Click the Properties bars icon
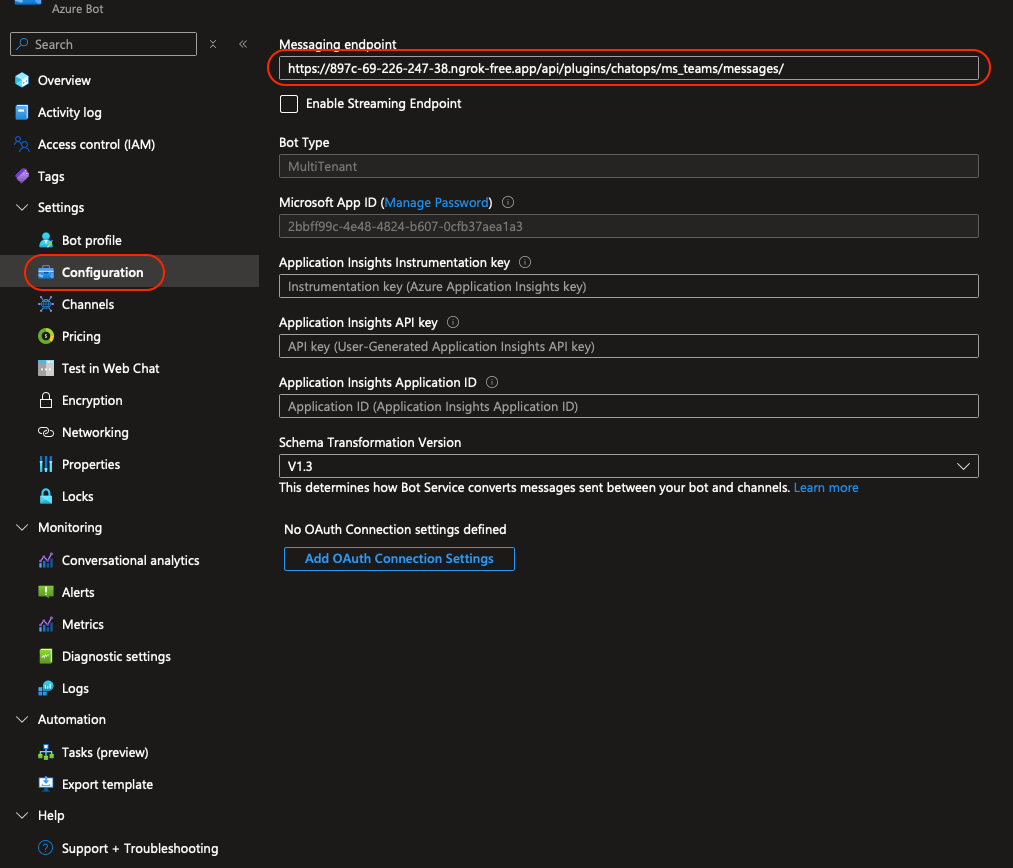The height and width of the screenshot is (868, 1013). point(46,464)
